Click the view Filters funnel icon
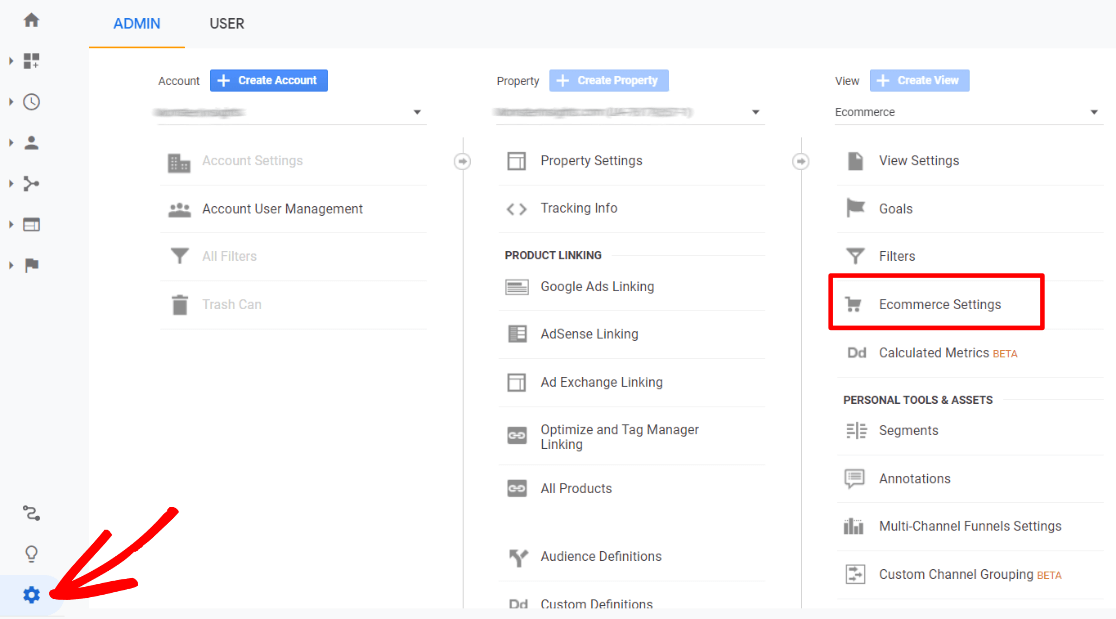1116x619 pixels. [855, 256]
